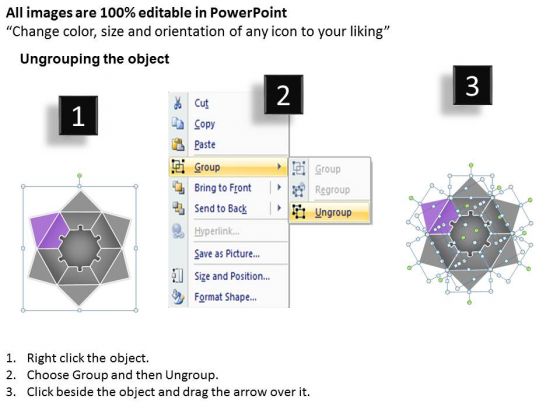Click the Group icon in the context menu

point(178,166)
